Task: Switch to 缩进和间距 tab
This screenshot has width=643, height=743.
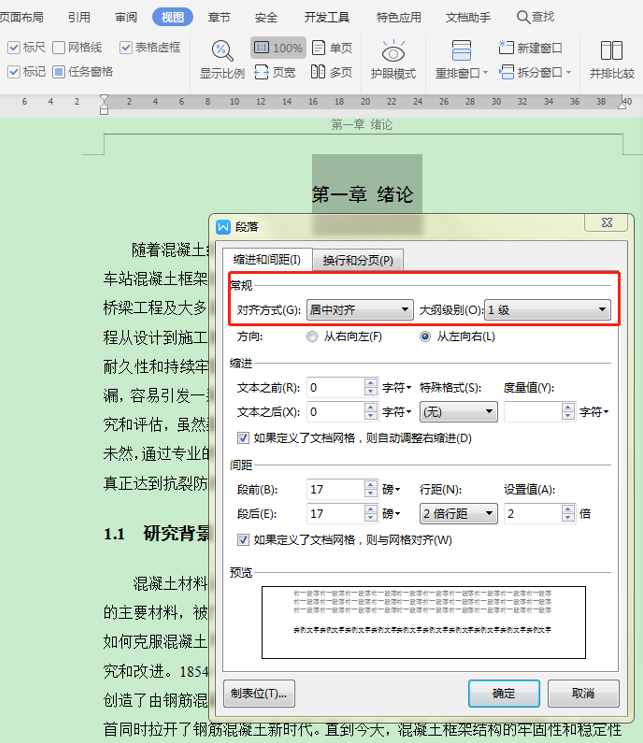Action: pyautogui.click(x=267, y=259)
